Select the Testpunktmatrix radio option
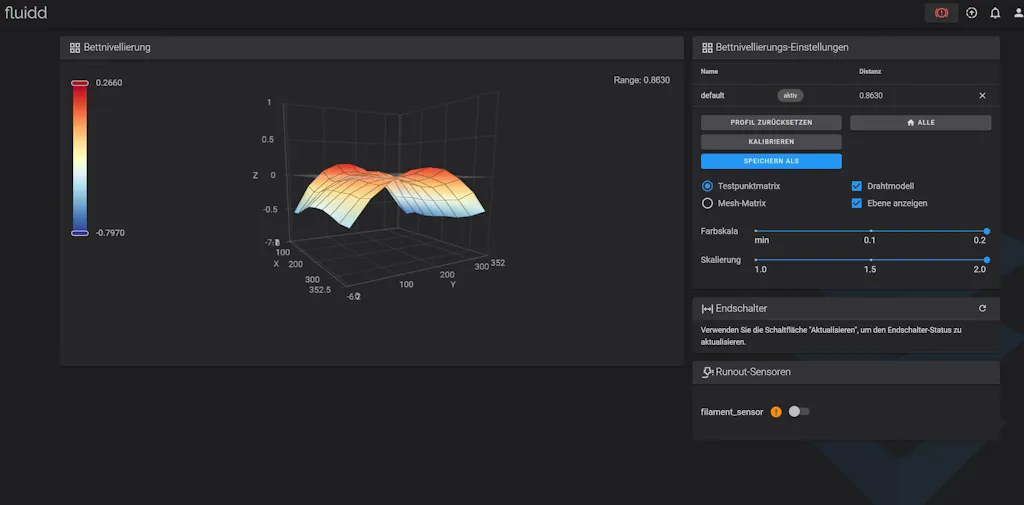Screen dimensions: 1024x505 click(x=708, y=186)
